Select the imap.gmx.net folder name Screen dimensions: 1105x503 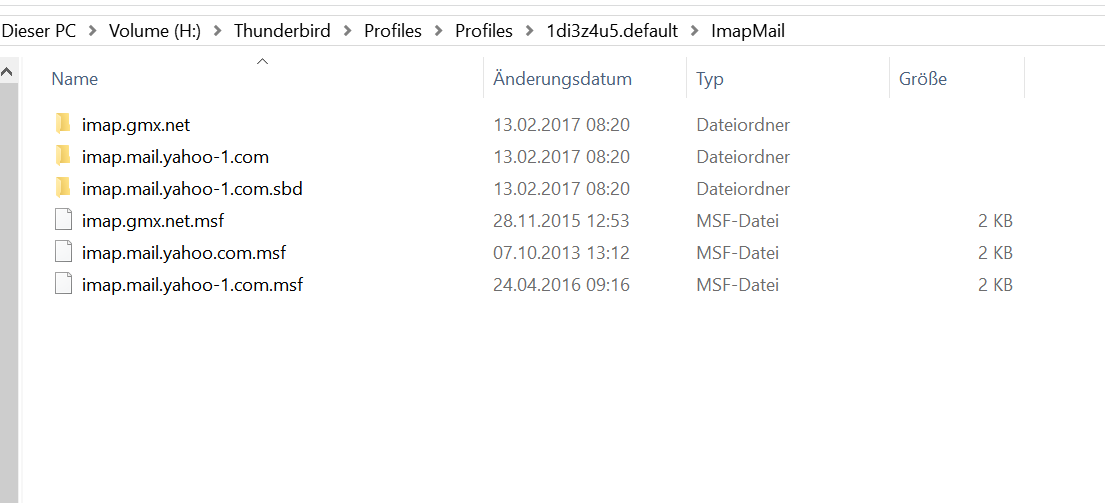tap(136, 125)
